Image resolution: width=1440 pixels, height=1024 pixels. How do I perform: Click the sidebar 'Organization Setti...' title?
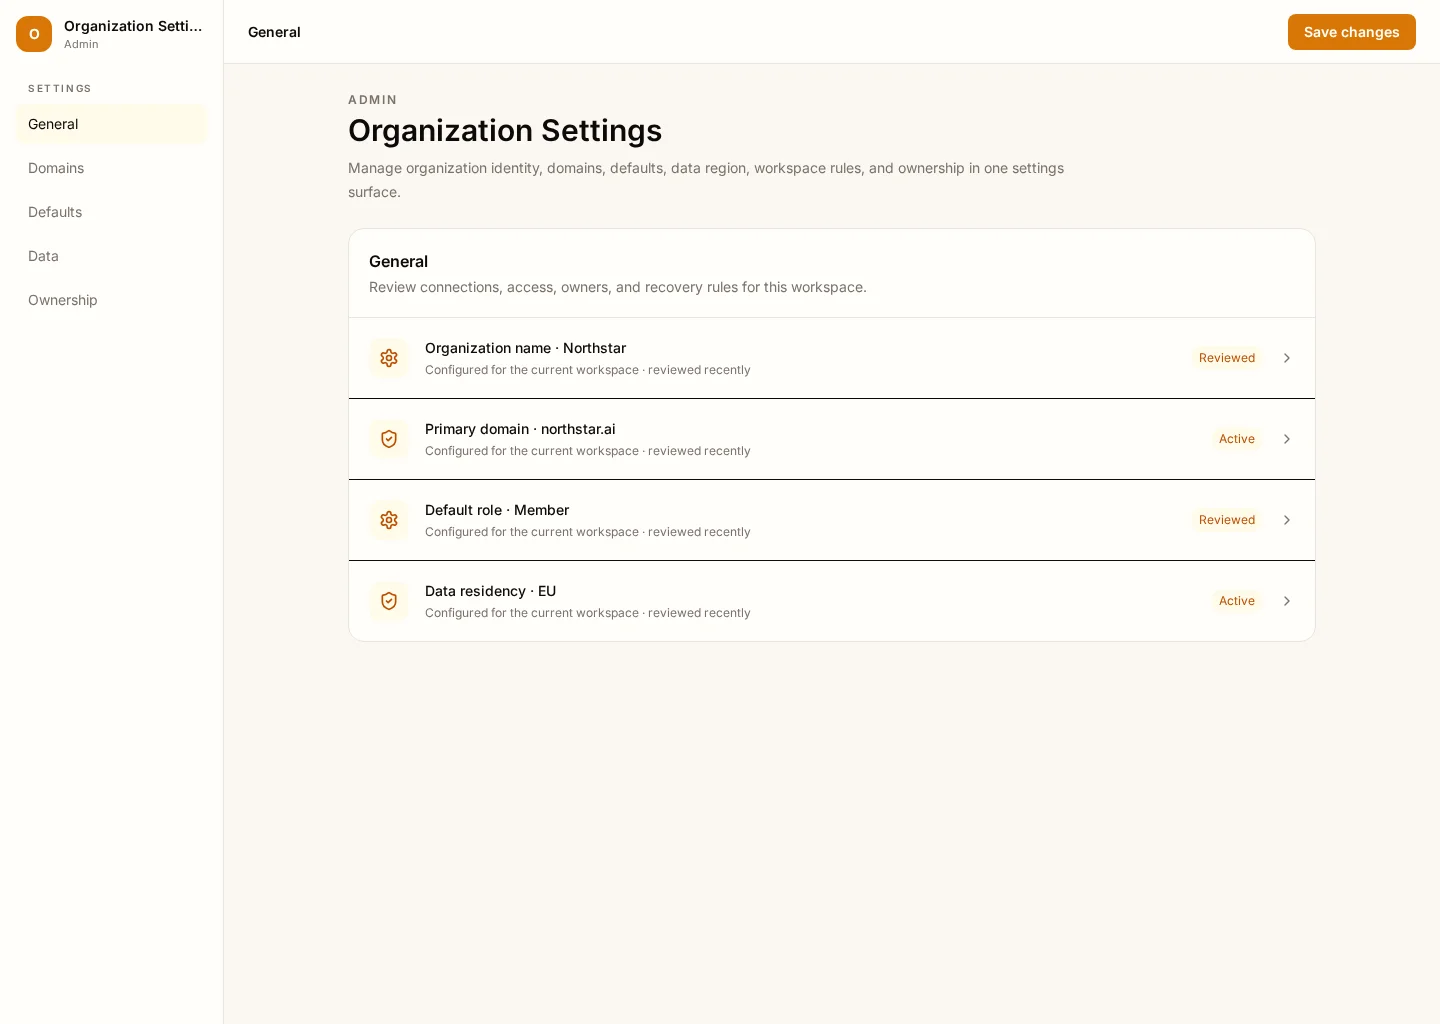tap(133, 26)
